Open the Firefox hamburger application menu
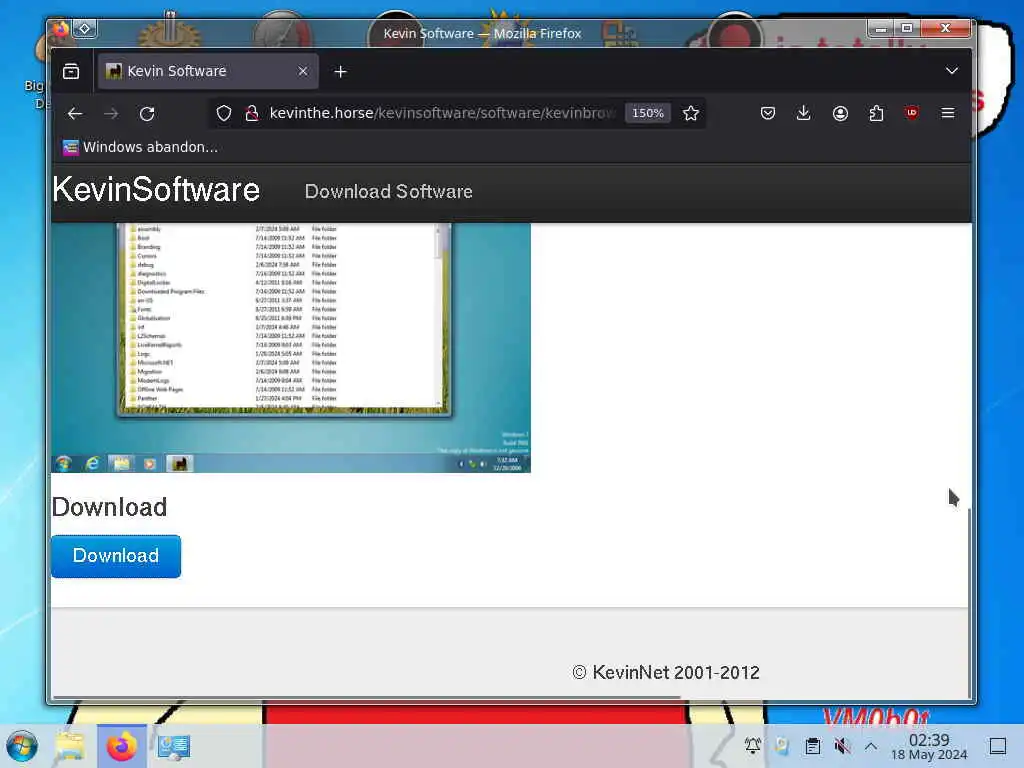The height and width of the screenshot is (768, 1024). (948, 113)
